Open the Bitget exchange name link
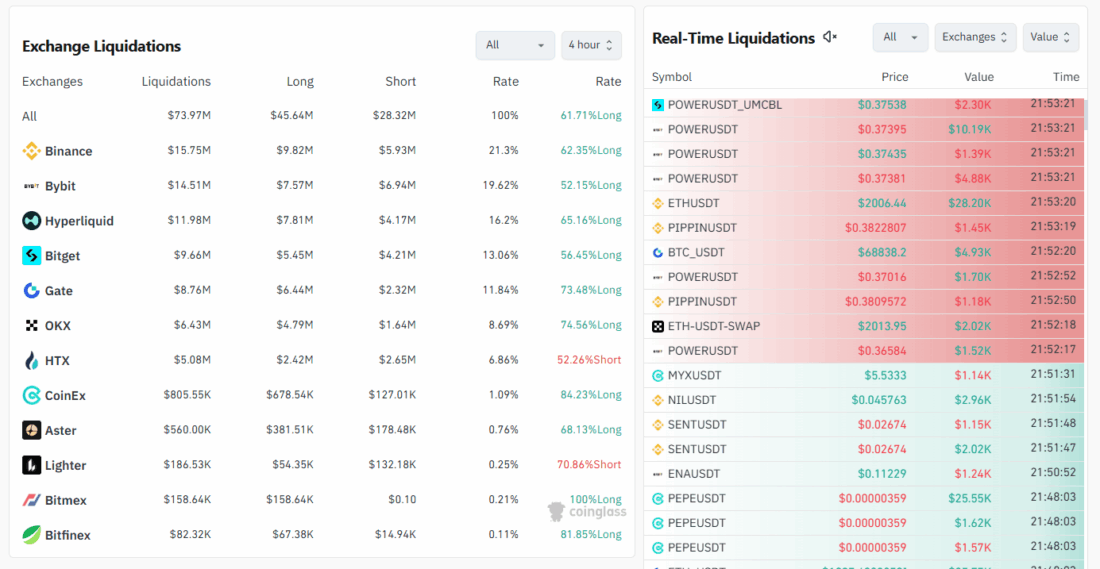This screenshot has width=1100, height=569. (62, 255)
